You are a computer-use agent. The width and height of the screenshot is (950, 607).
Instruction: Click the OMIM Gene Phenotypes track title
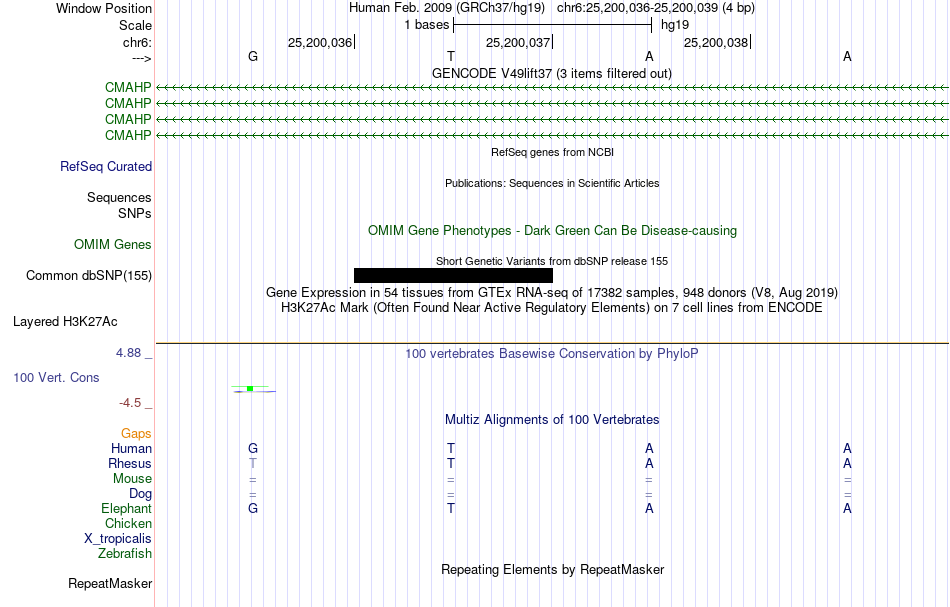553,231
